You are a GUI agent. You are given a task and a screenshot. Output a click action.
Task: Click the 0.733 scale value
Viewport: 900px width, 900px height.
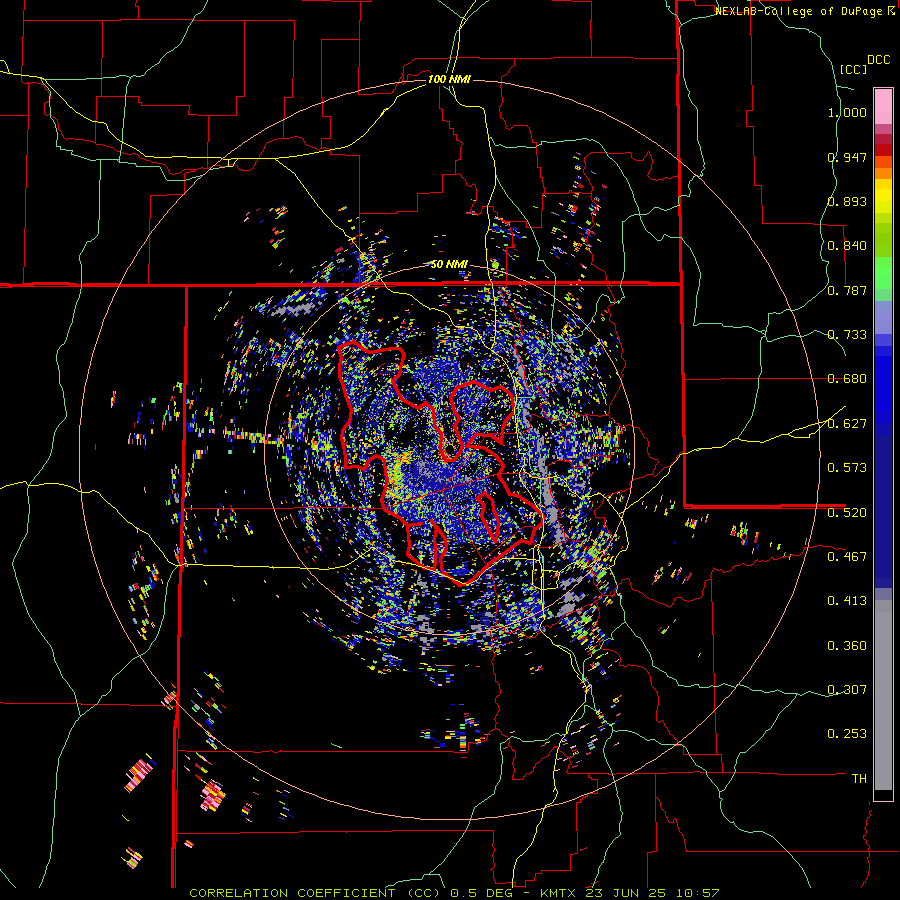pos(847,335)
